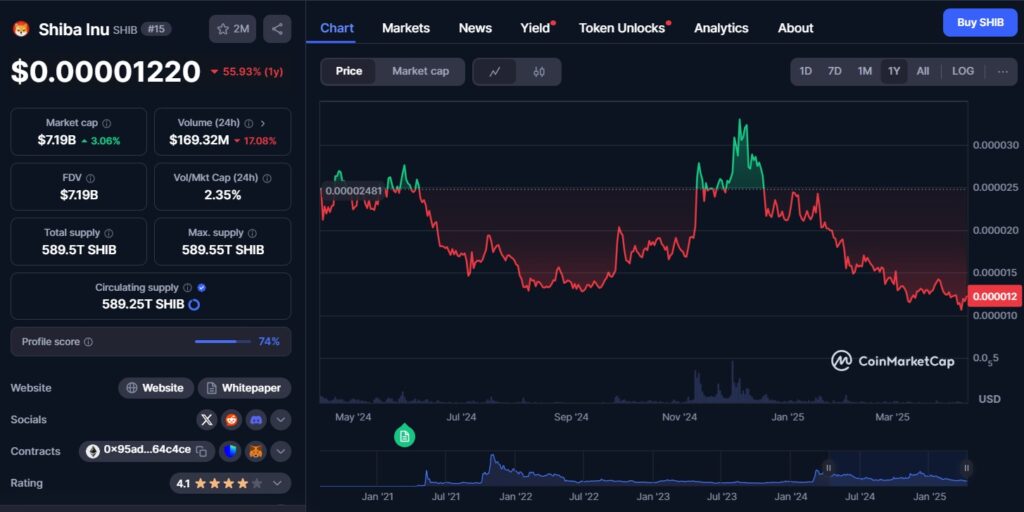This screenshot has width=1024, height=512.
Task: Open Circulating supply info icon
Action: (187, 287)
